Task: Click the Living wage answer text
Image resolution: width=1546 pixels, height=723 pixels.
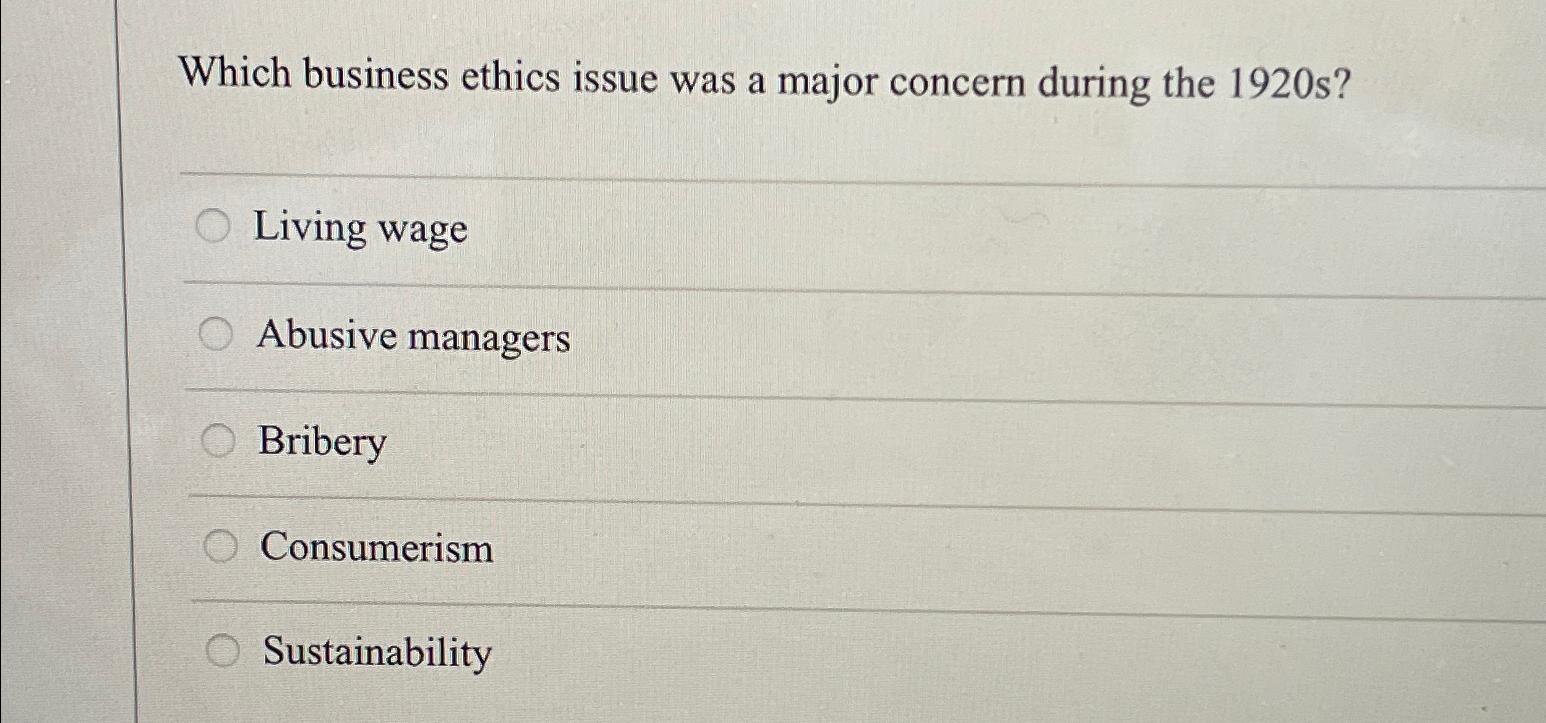Action: click(x=360, y=229)
